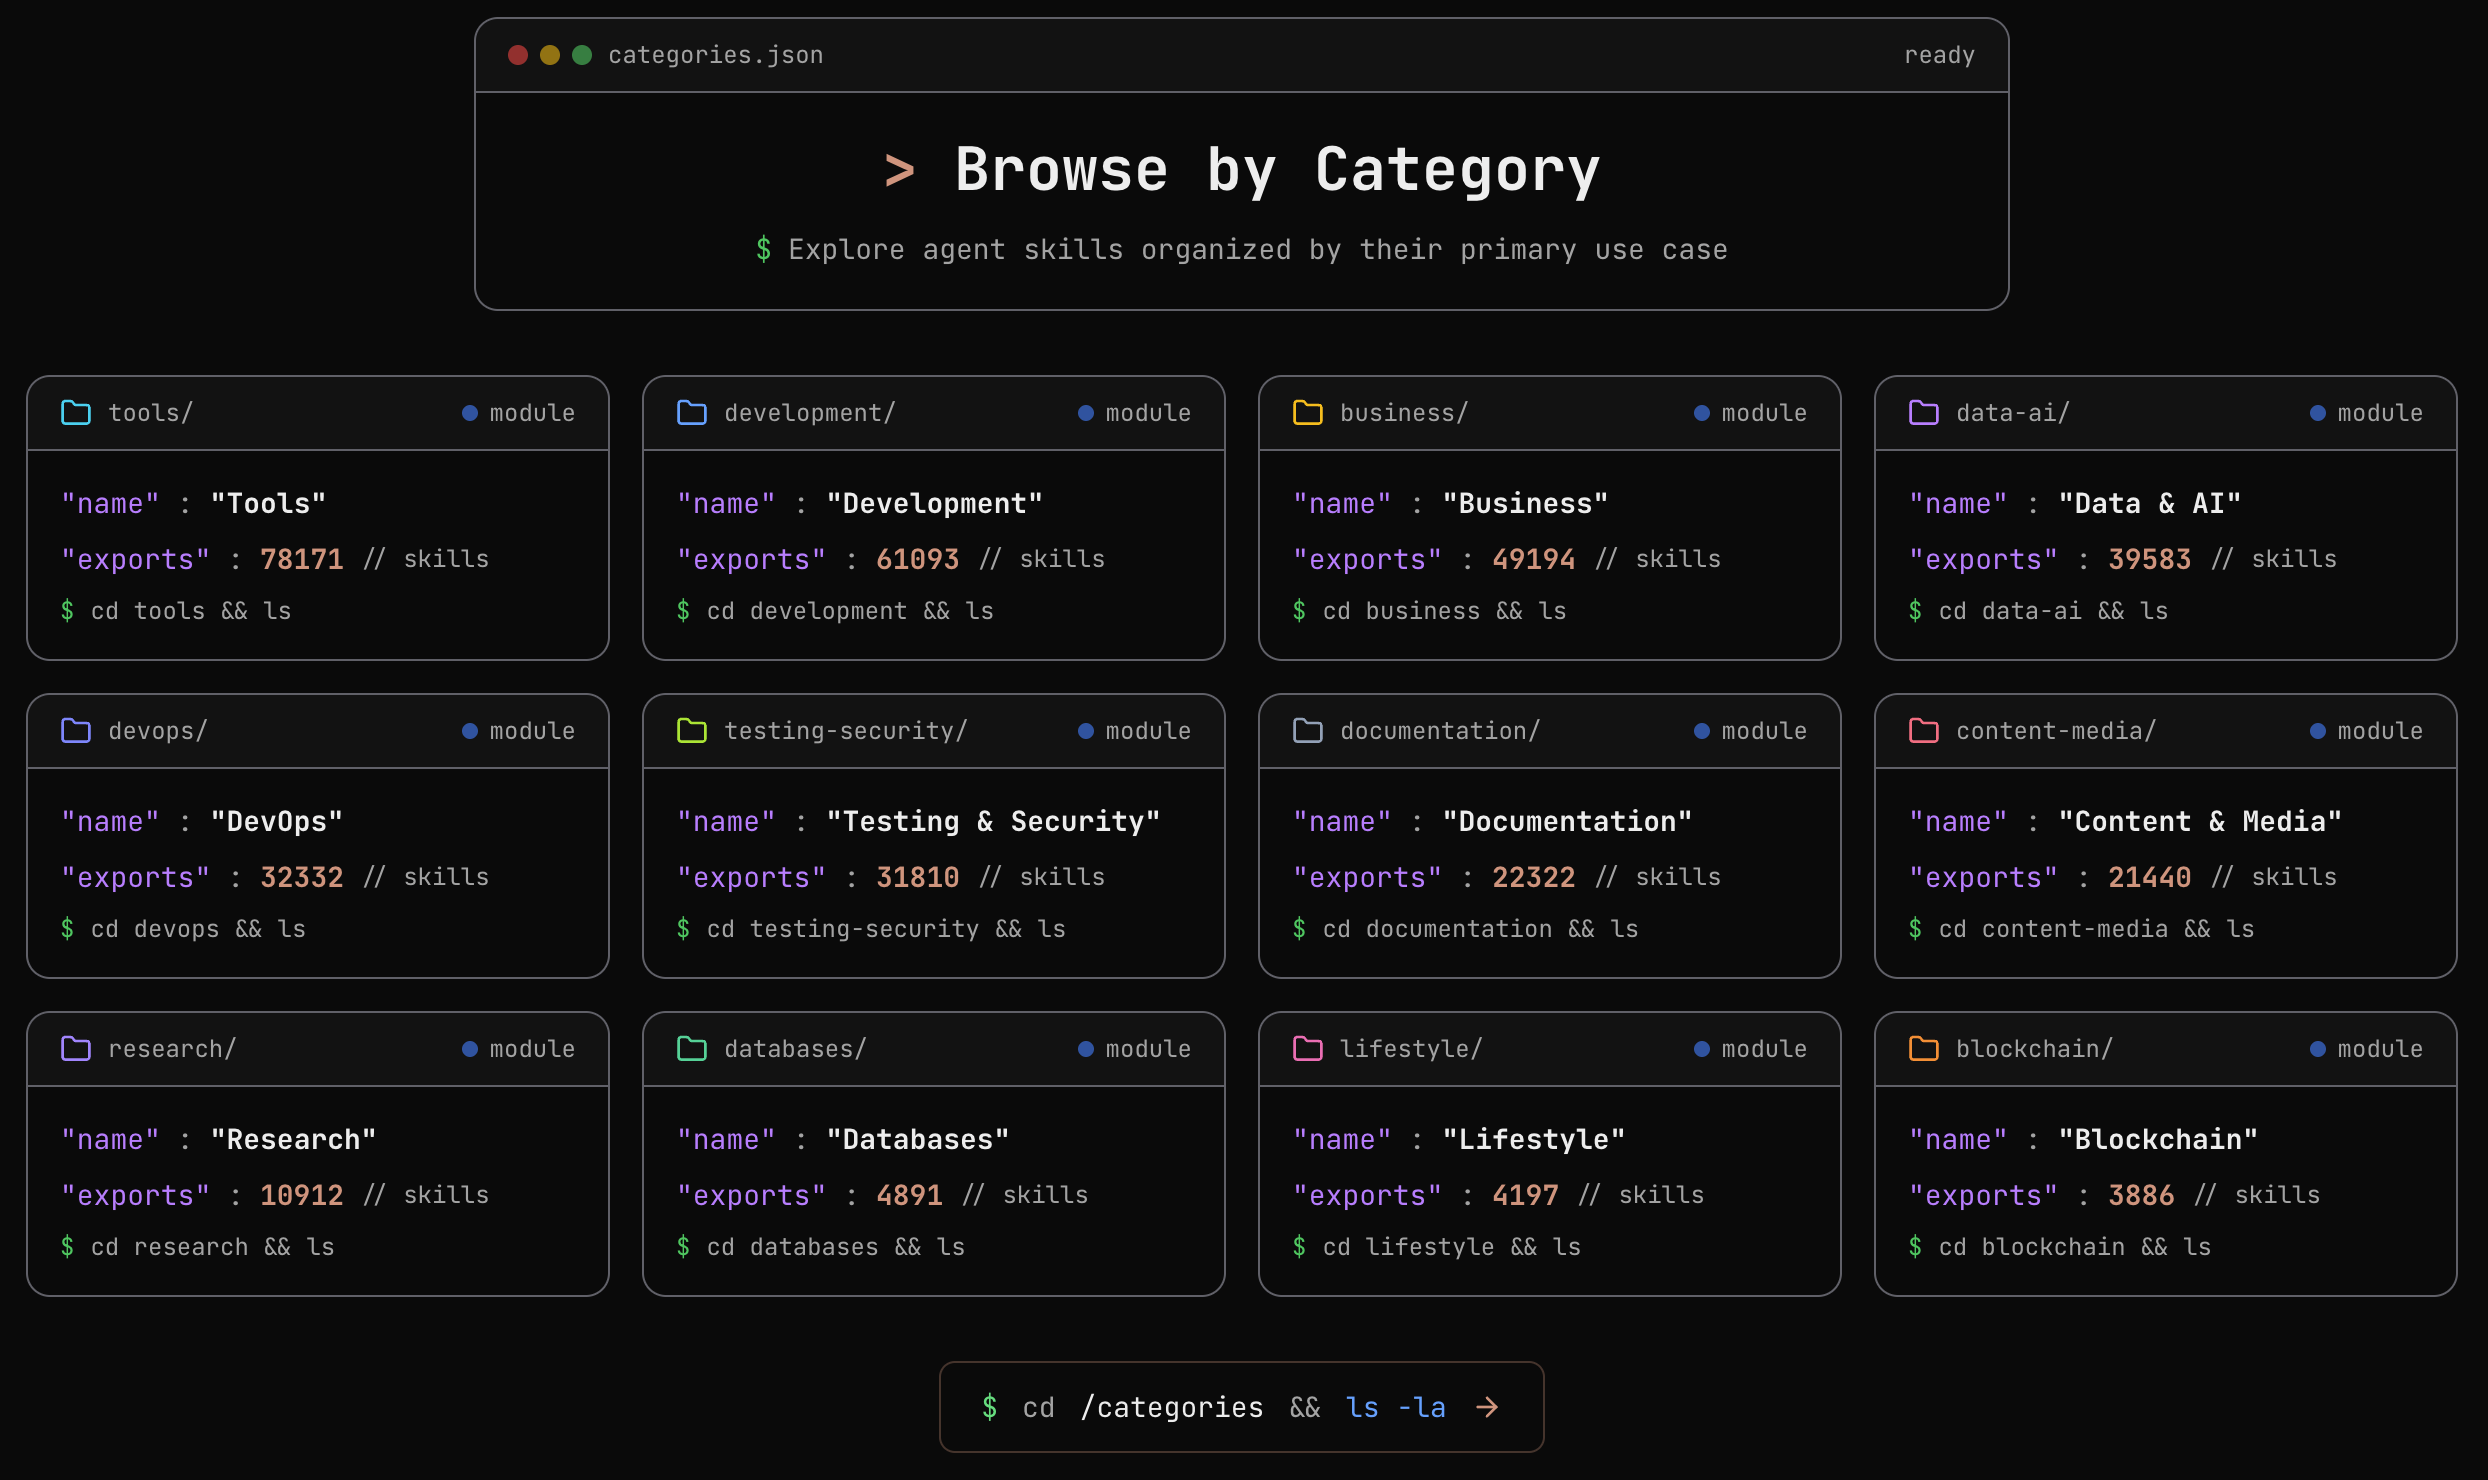Click the orange business/ folder icon

(1307, 412)
